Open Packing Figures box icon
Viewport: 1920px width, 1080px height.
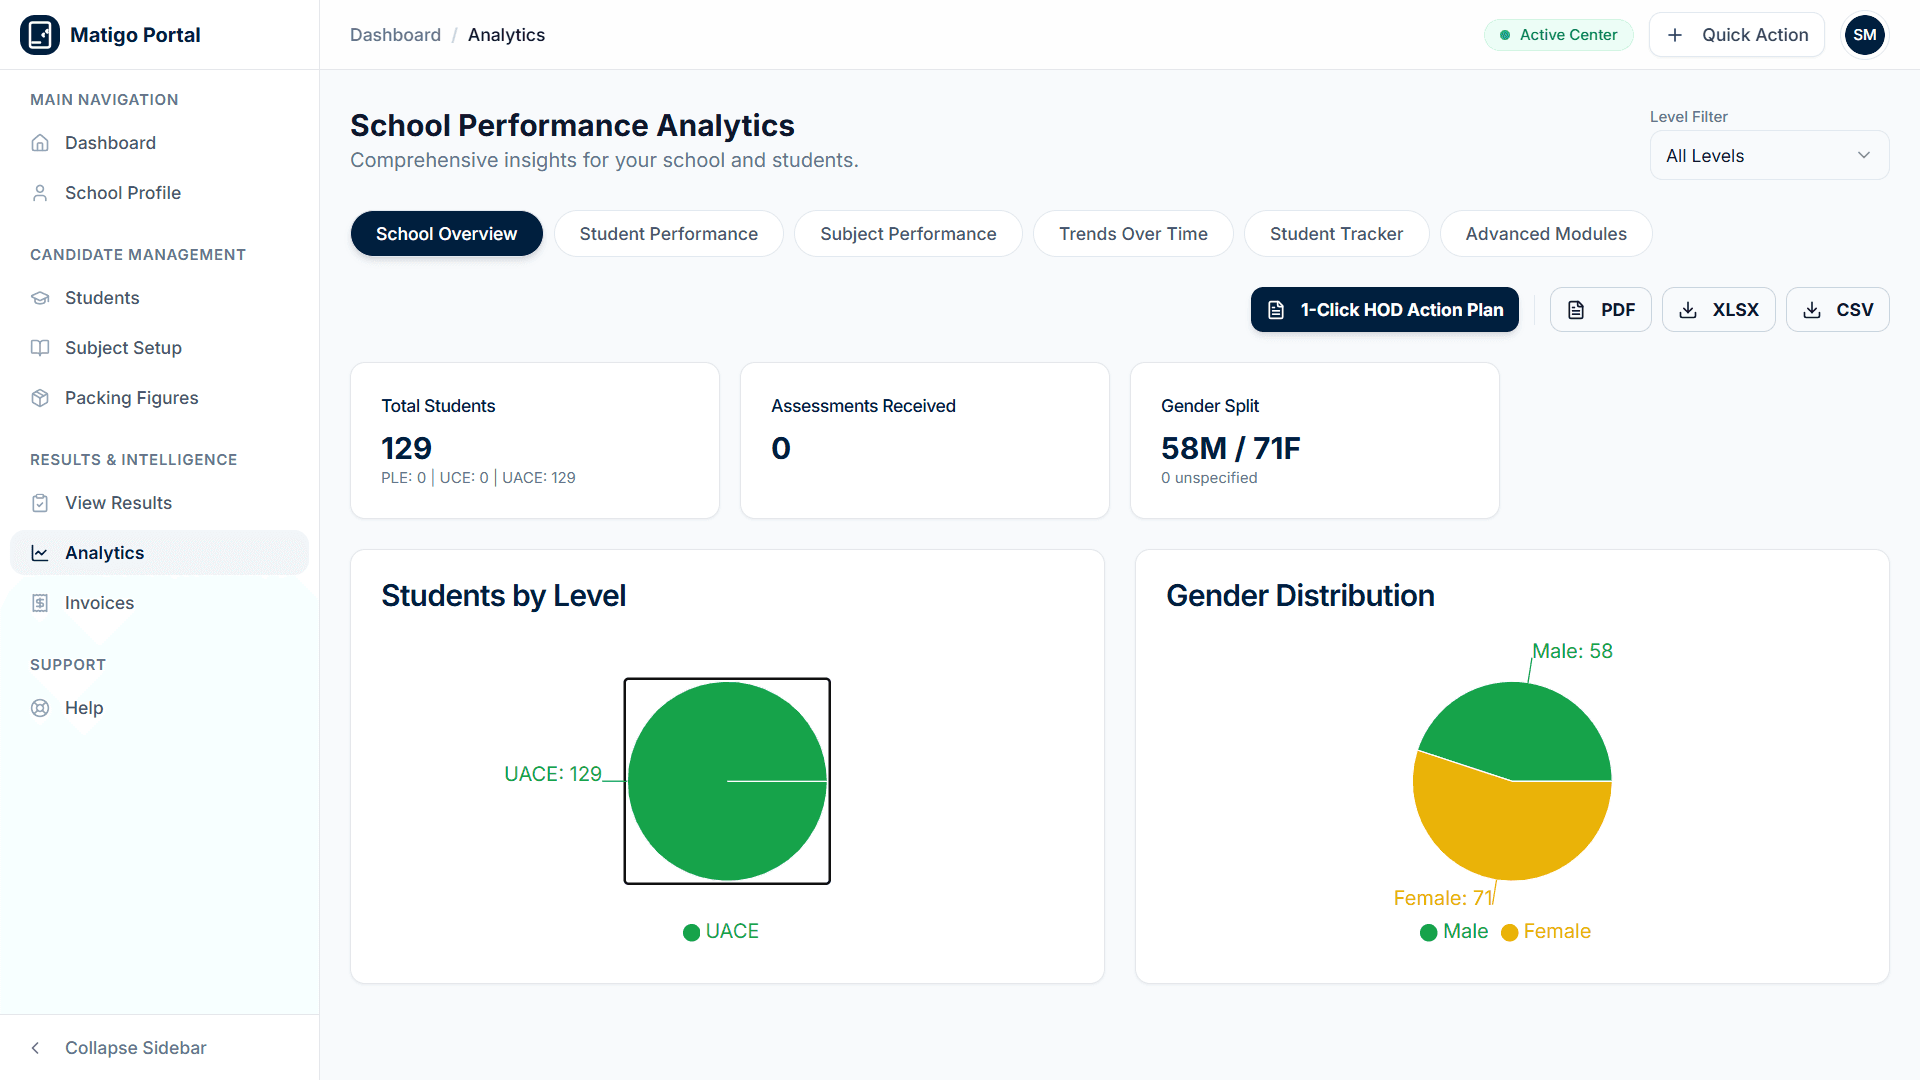pyautogui.click(x=40, y=398)
